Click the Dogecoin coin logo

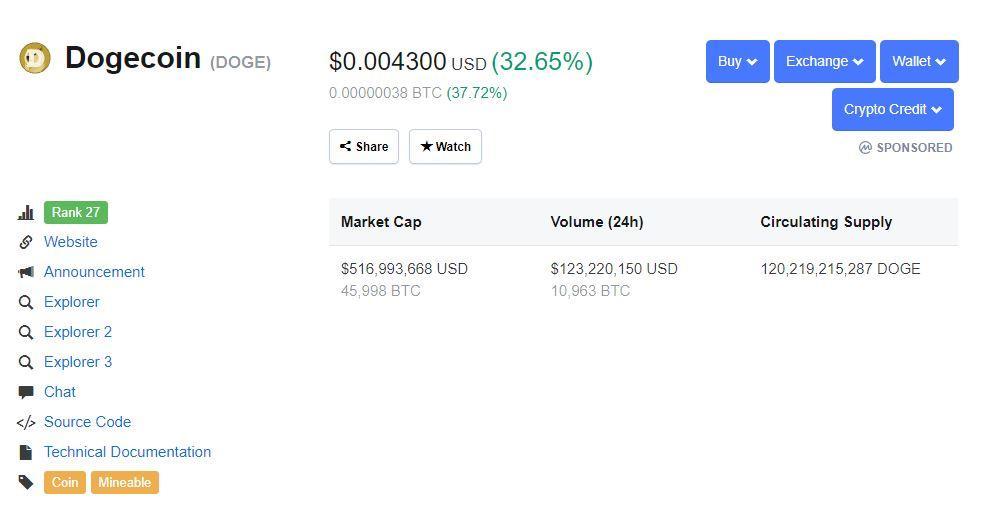35,58
